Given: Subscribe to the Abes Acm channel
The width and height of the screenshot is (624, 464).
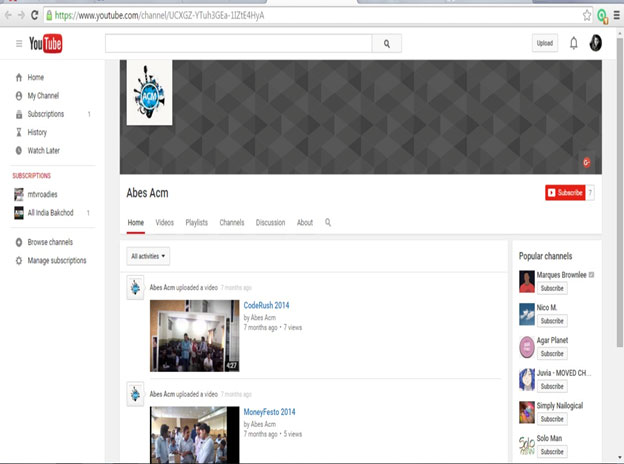Looking at the screenshot, I should tap(565, 193).
